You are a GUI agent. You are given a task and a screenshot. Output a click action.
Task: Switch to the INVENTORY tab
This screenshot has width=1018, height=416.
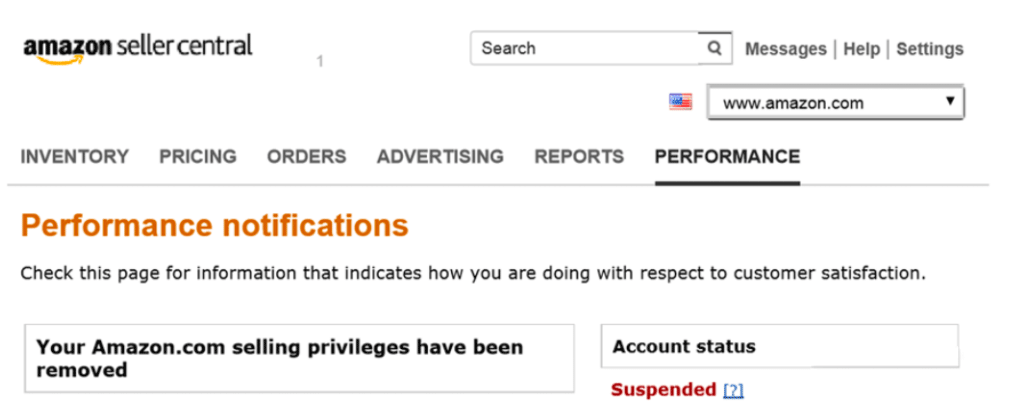pos(75,156)
